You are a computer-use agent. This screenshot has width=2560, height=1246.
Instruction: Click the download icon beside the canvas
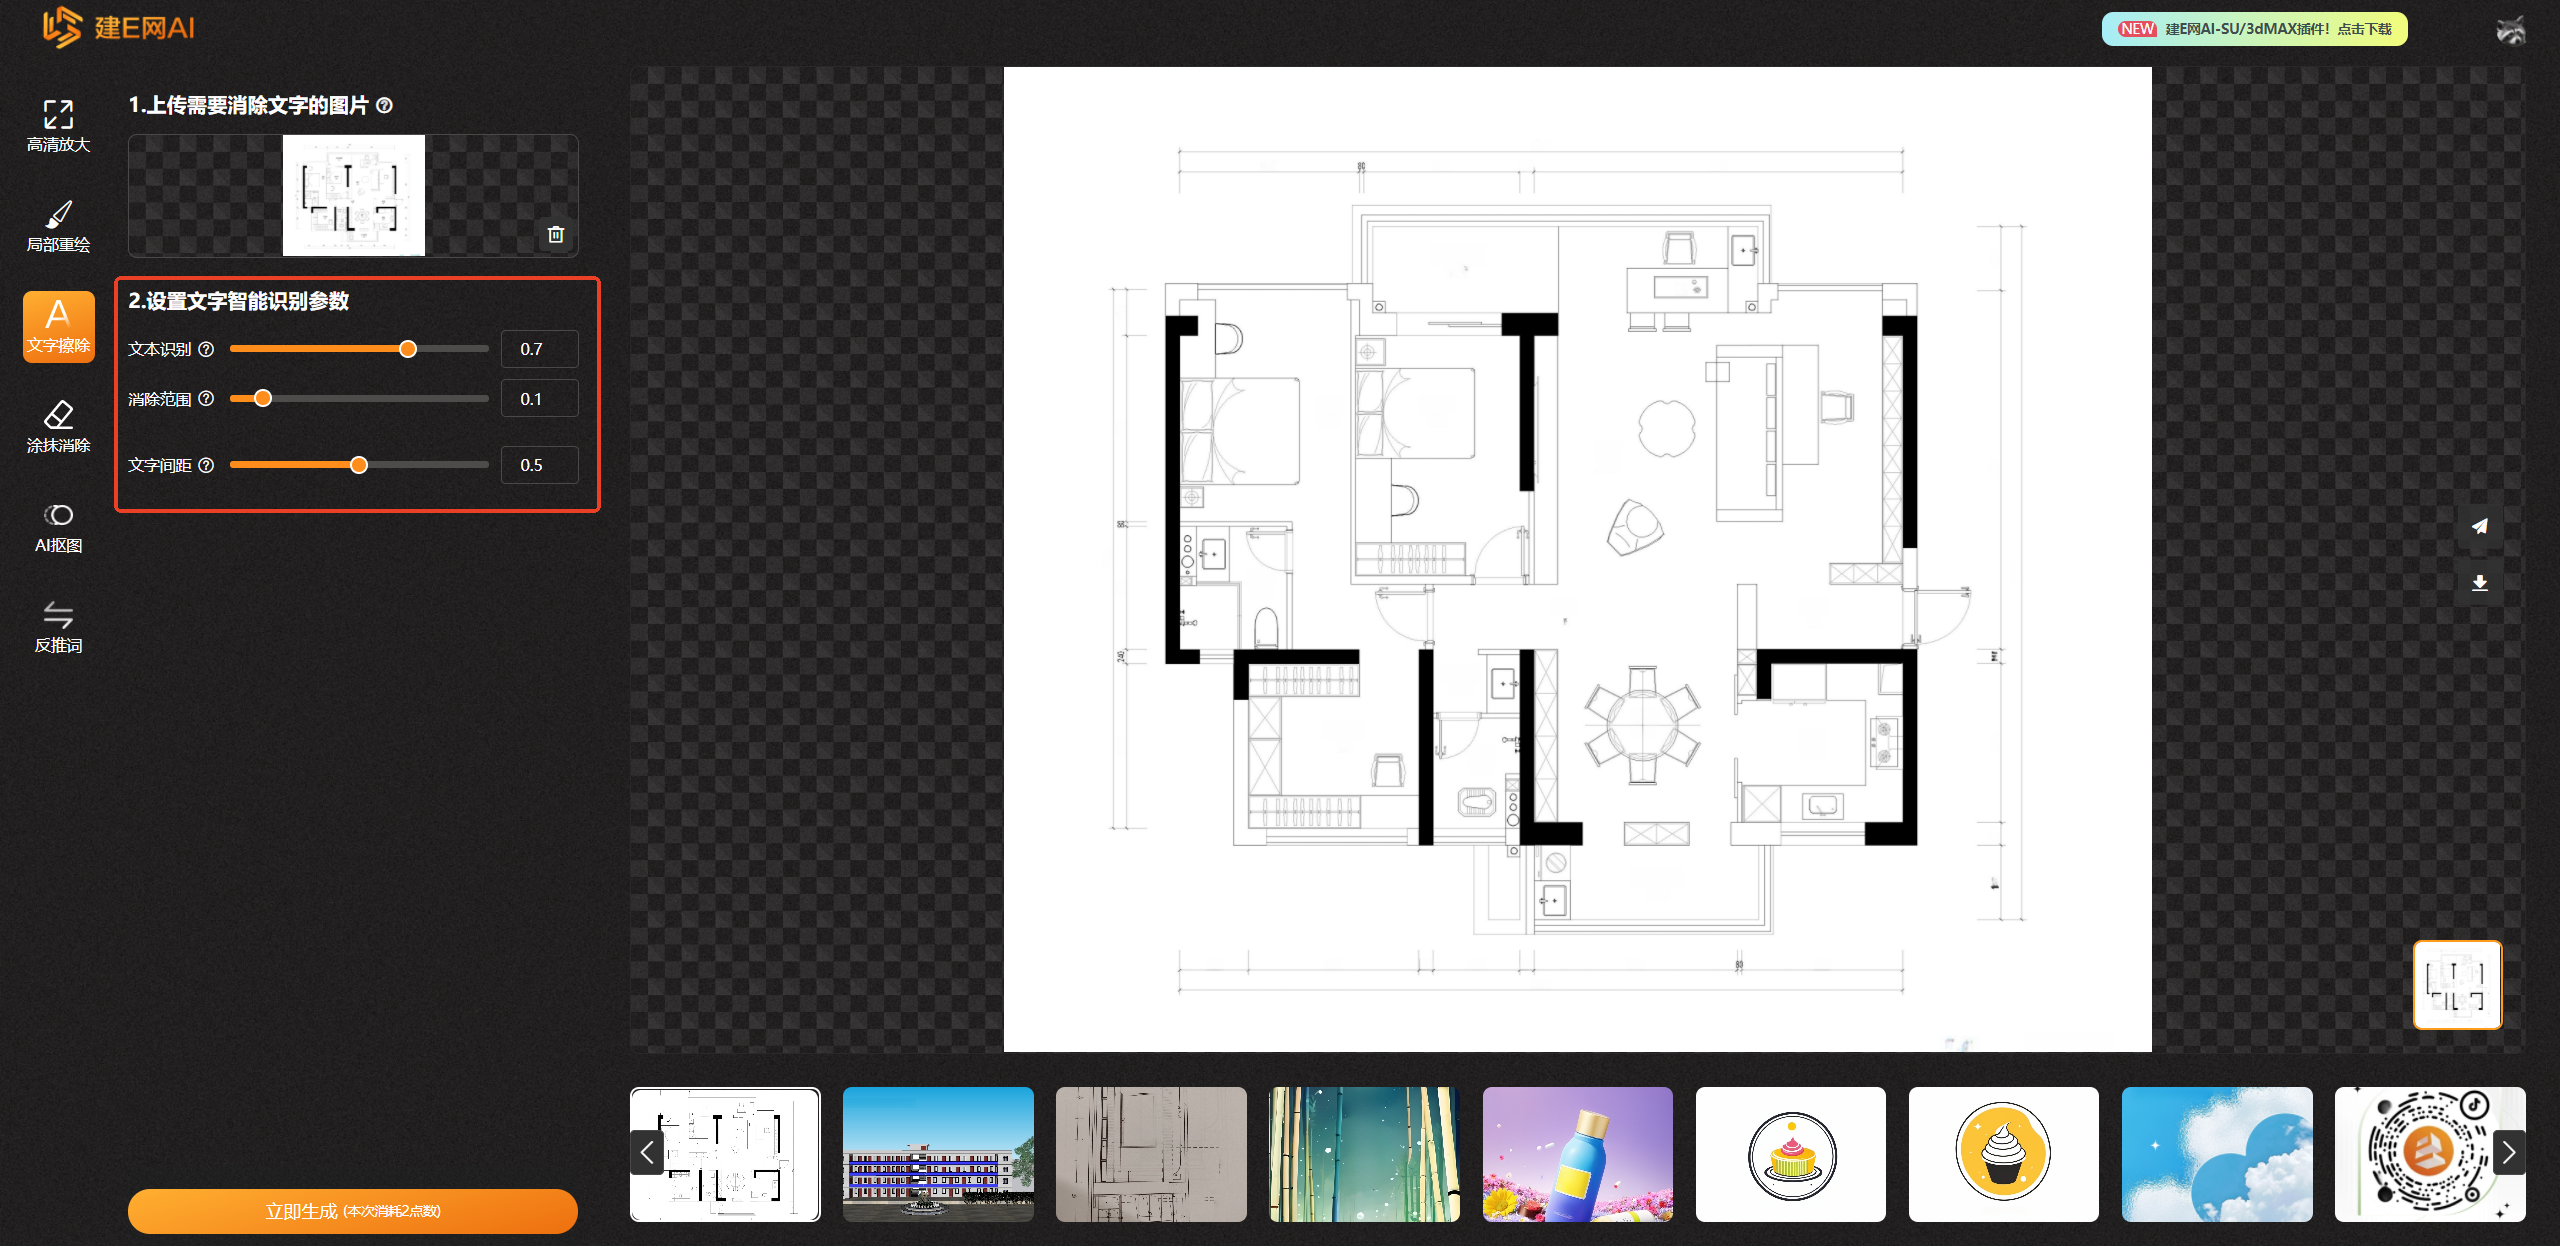[x=2479, y=583]
